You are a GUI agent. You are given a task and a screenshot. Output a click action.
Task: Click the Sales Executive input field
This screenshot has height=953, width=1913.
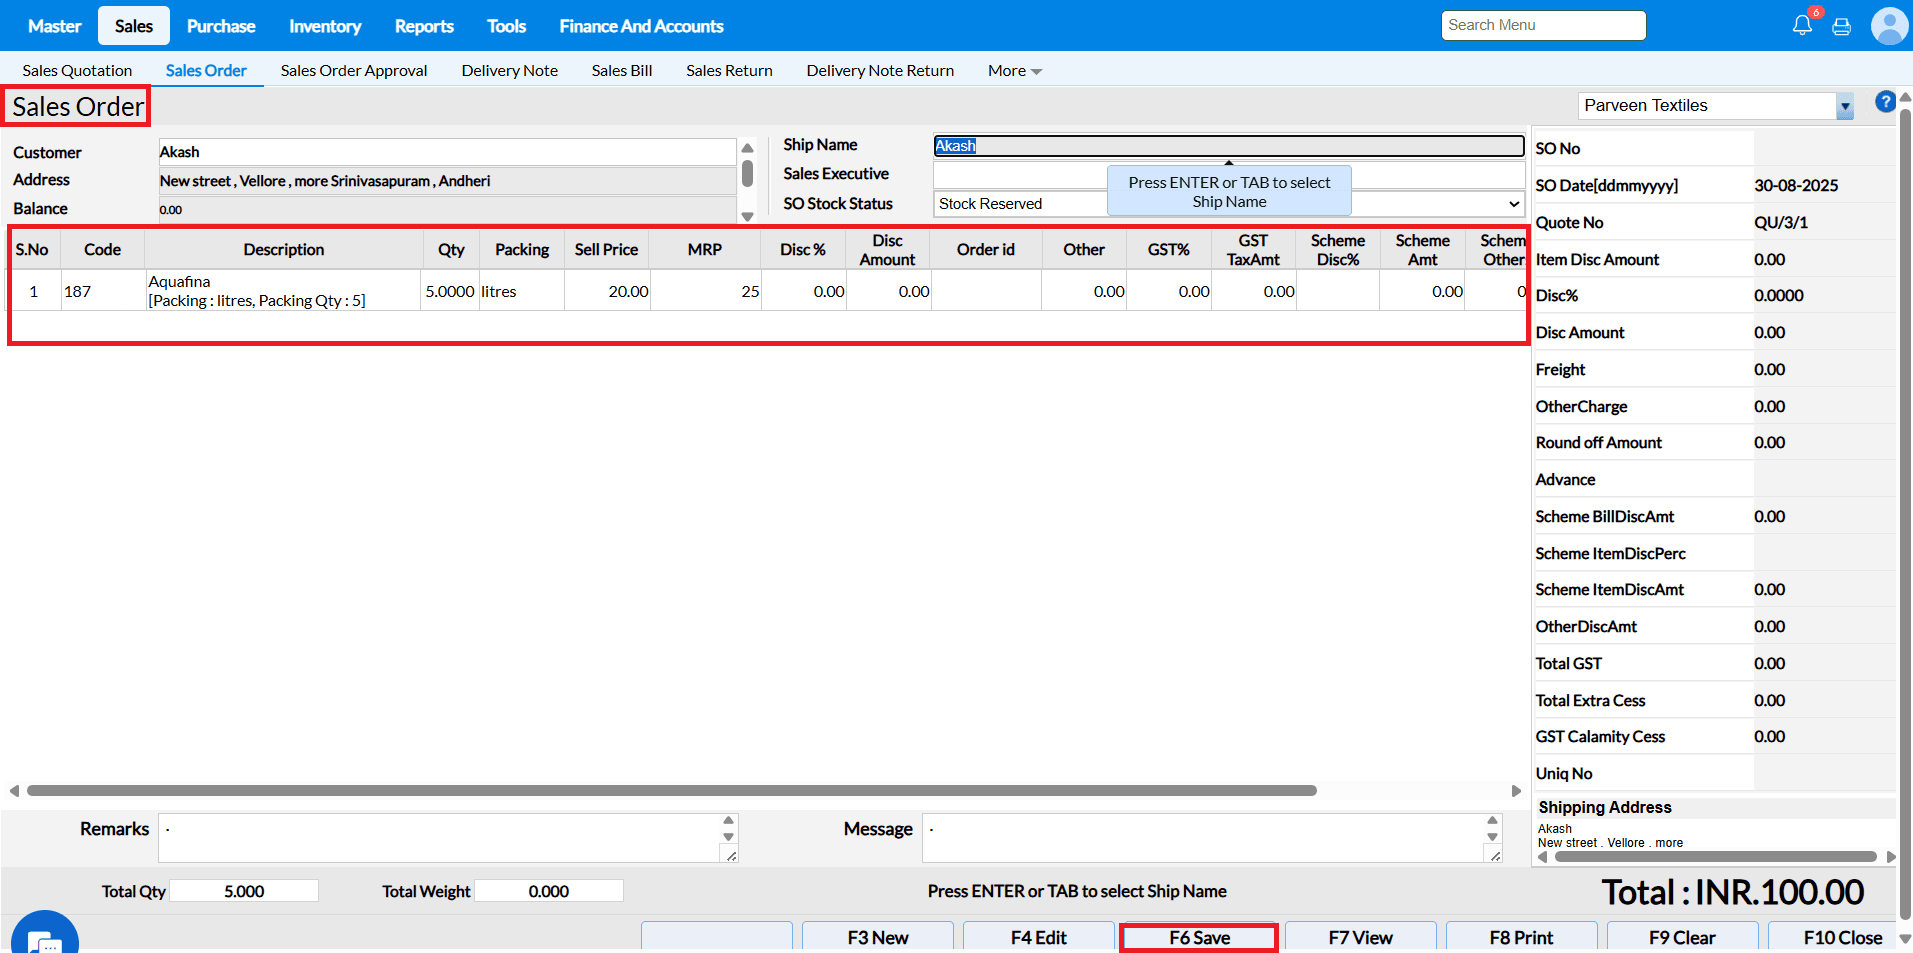(1020, 174)
